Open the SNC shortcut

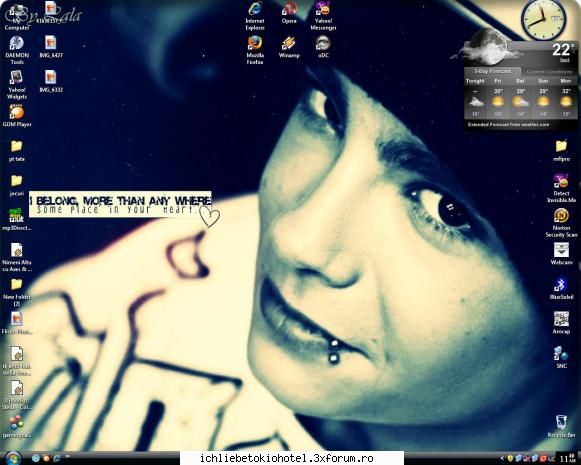click(561, 357)
